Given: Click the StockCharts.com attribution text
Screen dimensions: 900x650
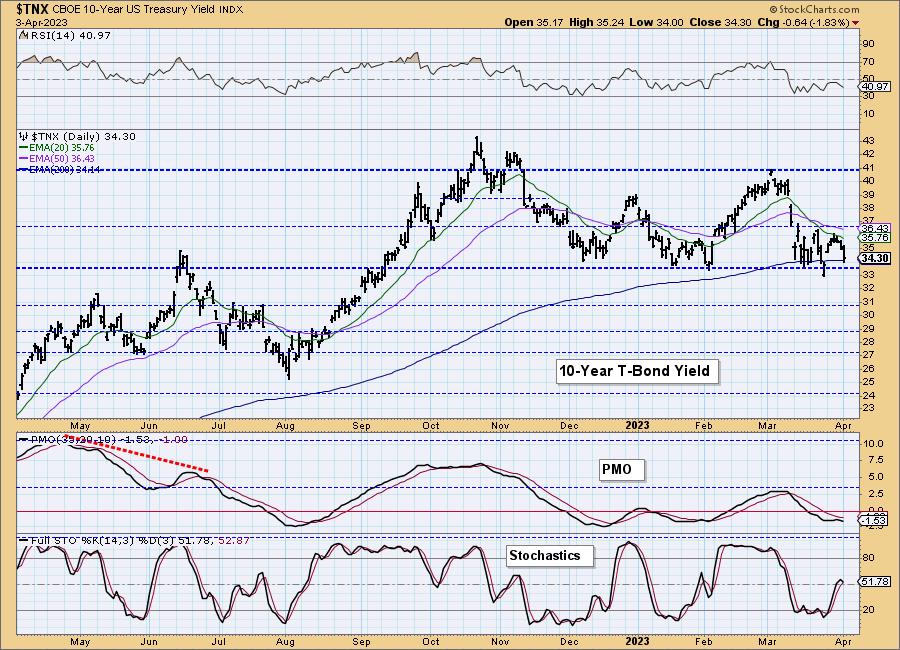Looking at the screenshot, I should click(x=814, y=9).
